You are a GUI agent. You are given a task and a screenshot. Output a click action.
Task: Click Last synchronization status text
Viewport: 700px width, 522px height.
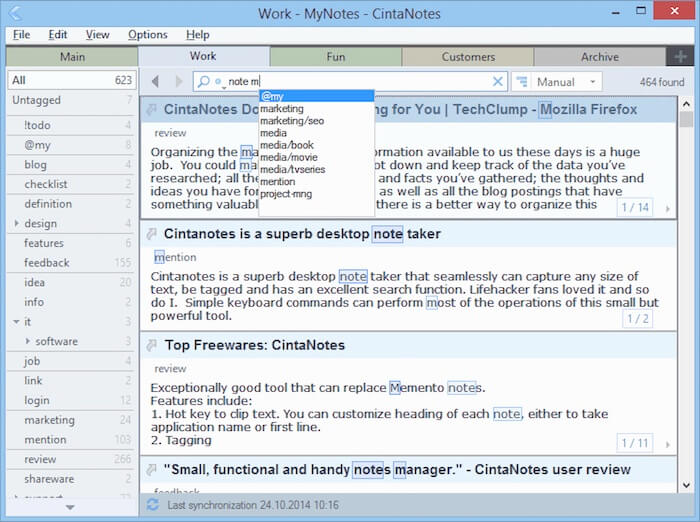tap(253, 505)
